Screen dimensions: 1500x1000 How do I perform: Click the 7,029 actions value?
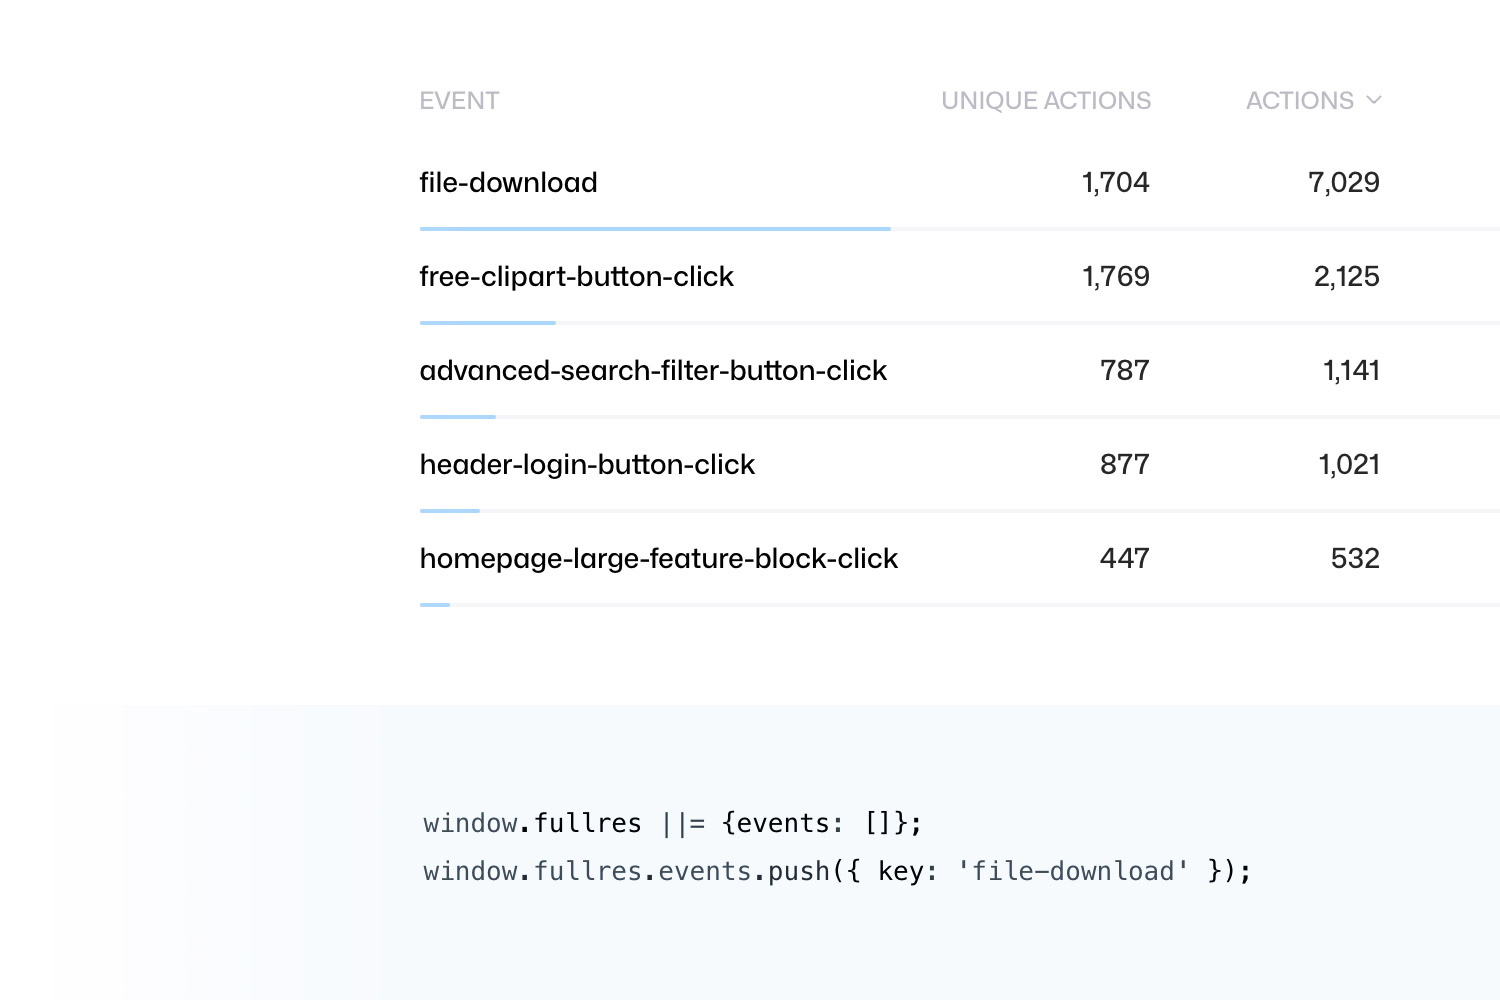(1344, 182)
